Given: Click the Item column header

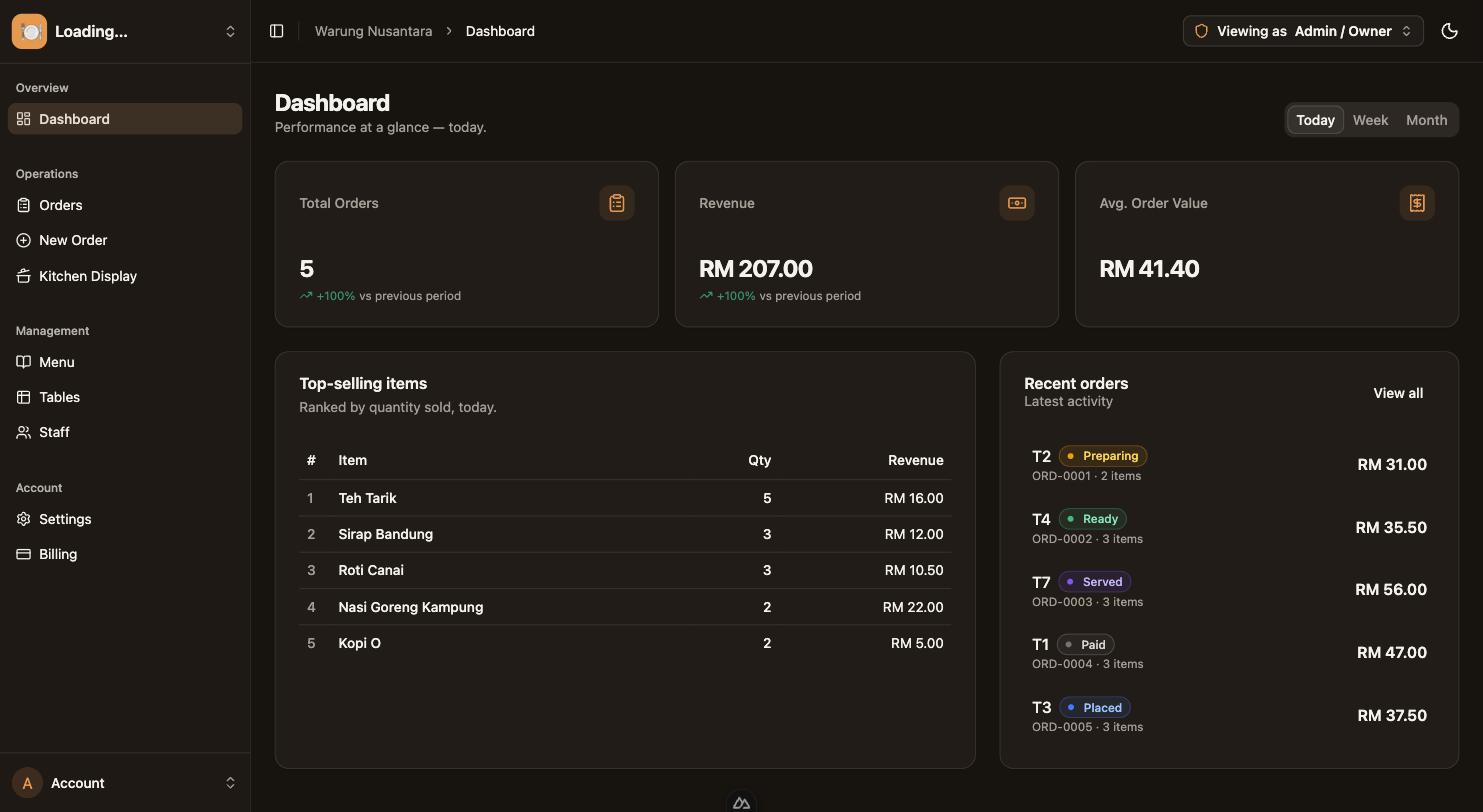Looking at the screenshot, I should [x=352, y=460].
